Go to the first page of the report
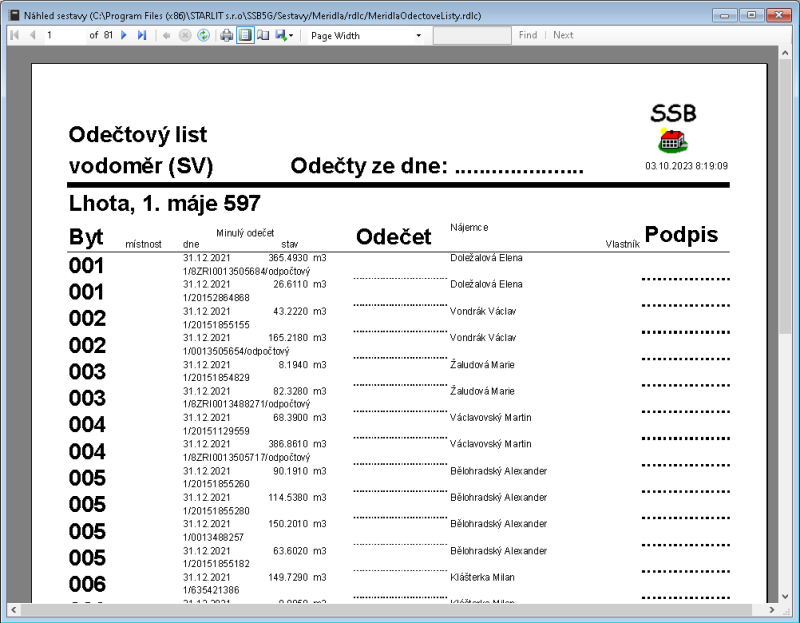 (x=13, y=35)
